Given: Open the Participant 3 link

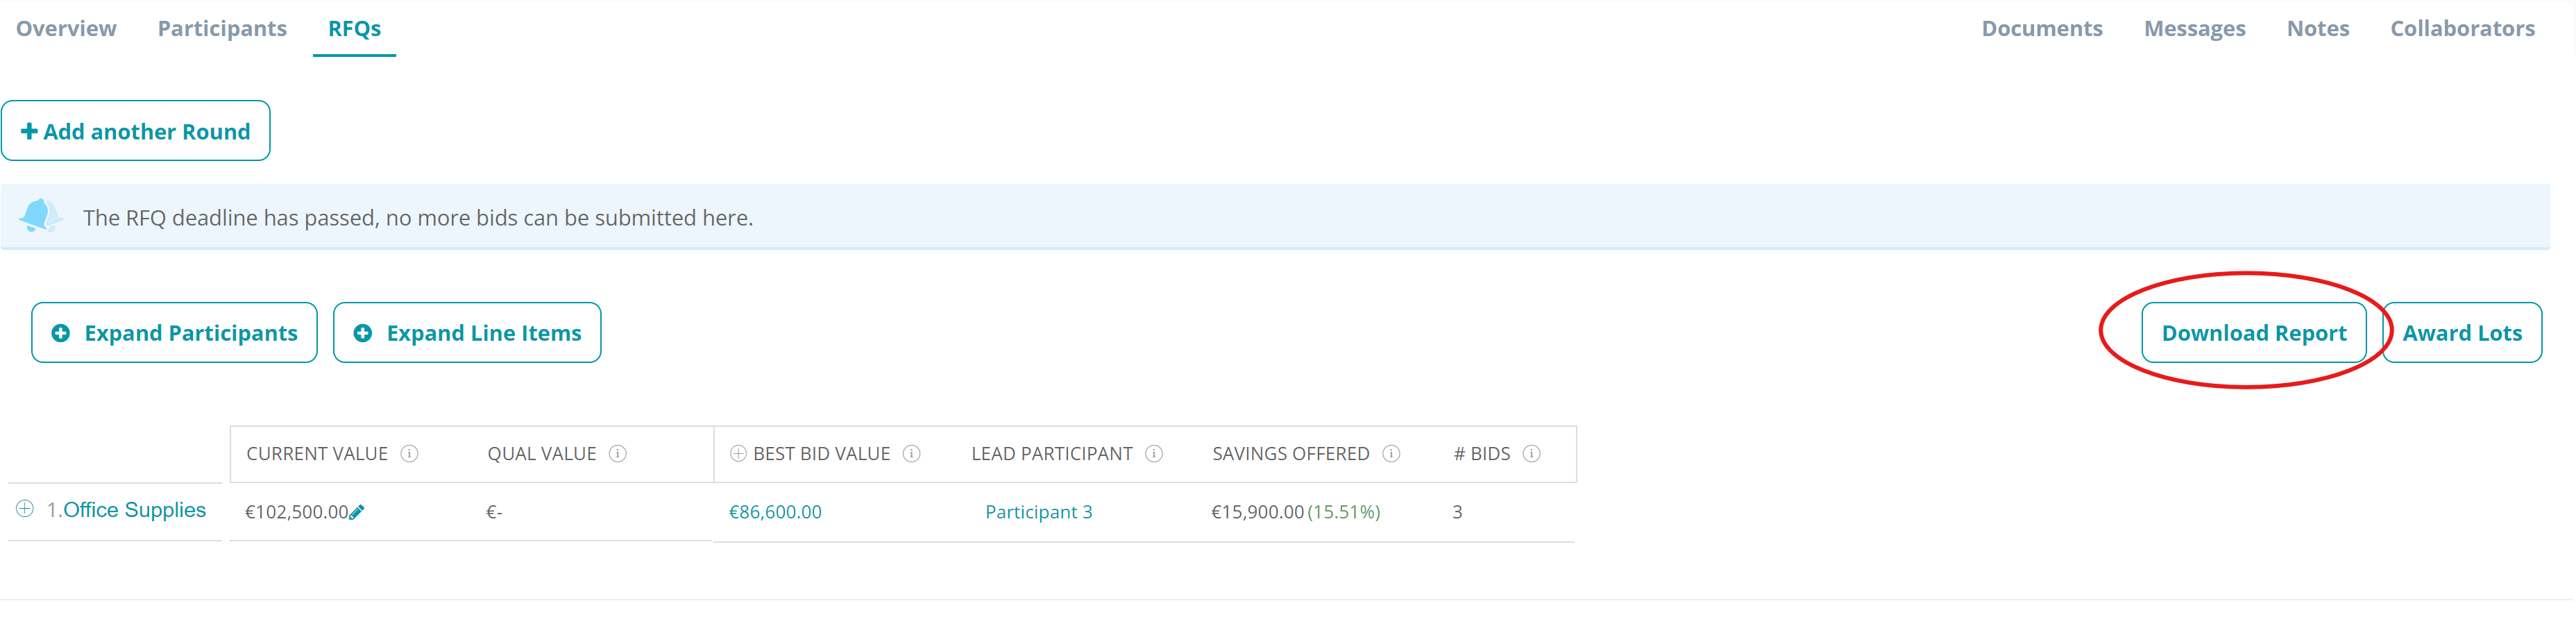Looking at the screenshot, I should point(1038,512).
